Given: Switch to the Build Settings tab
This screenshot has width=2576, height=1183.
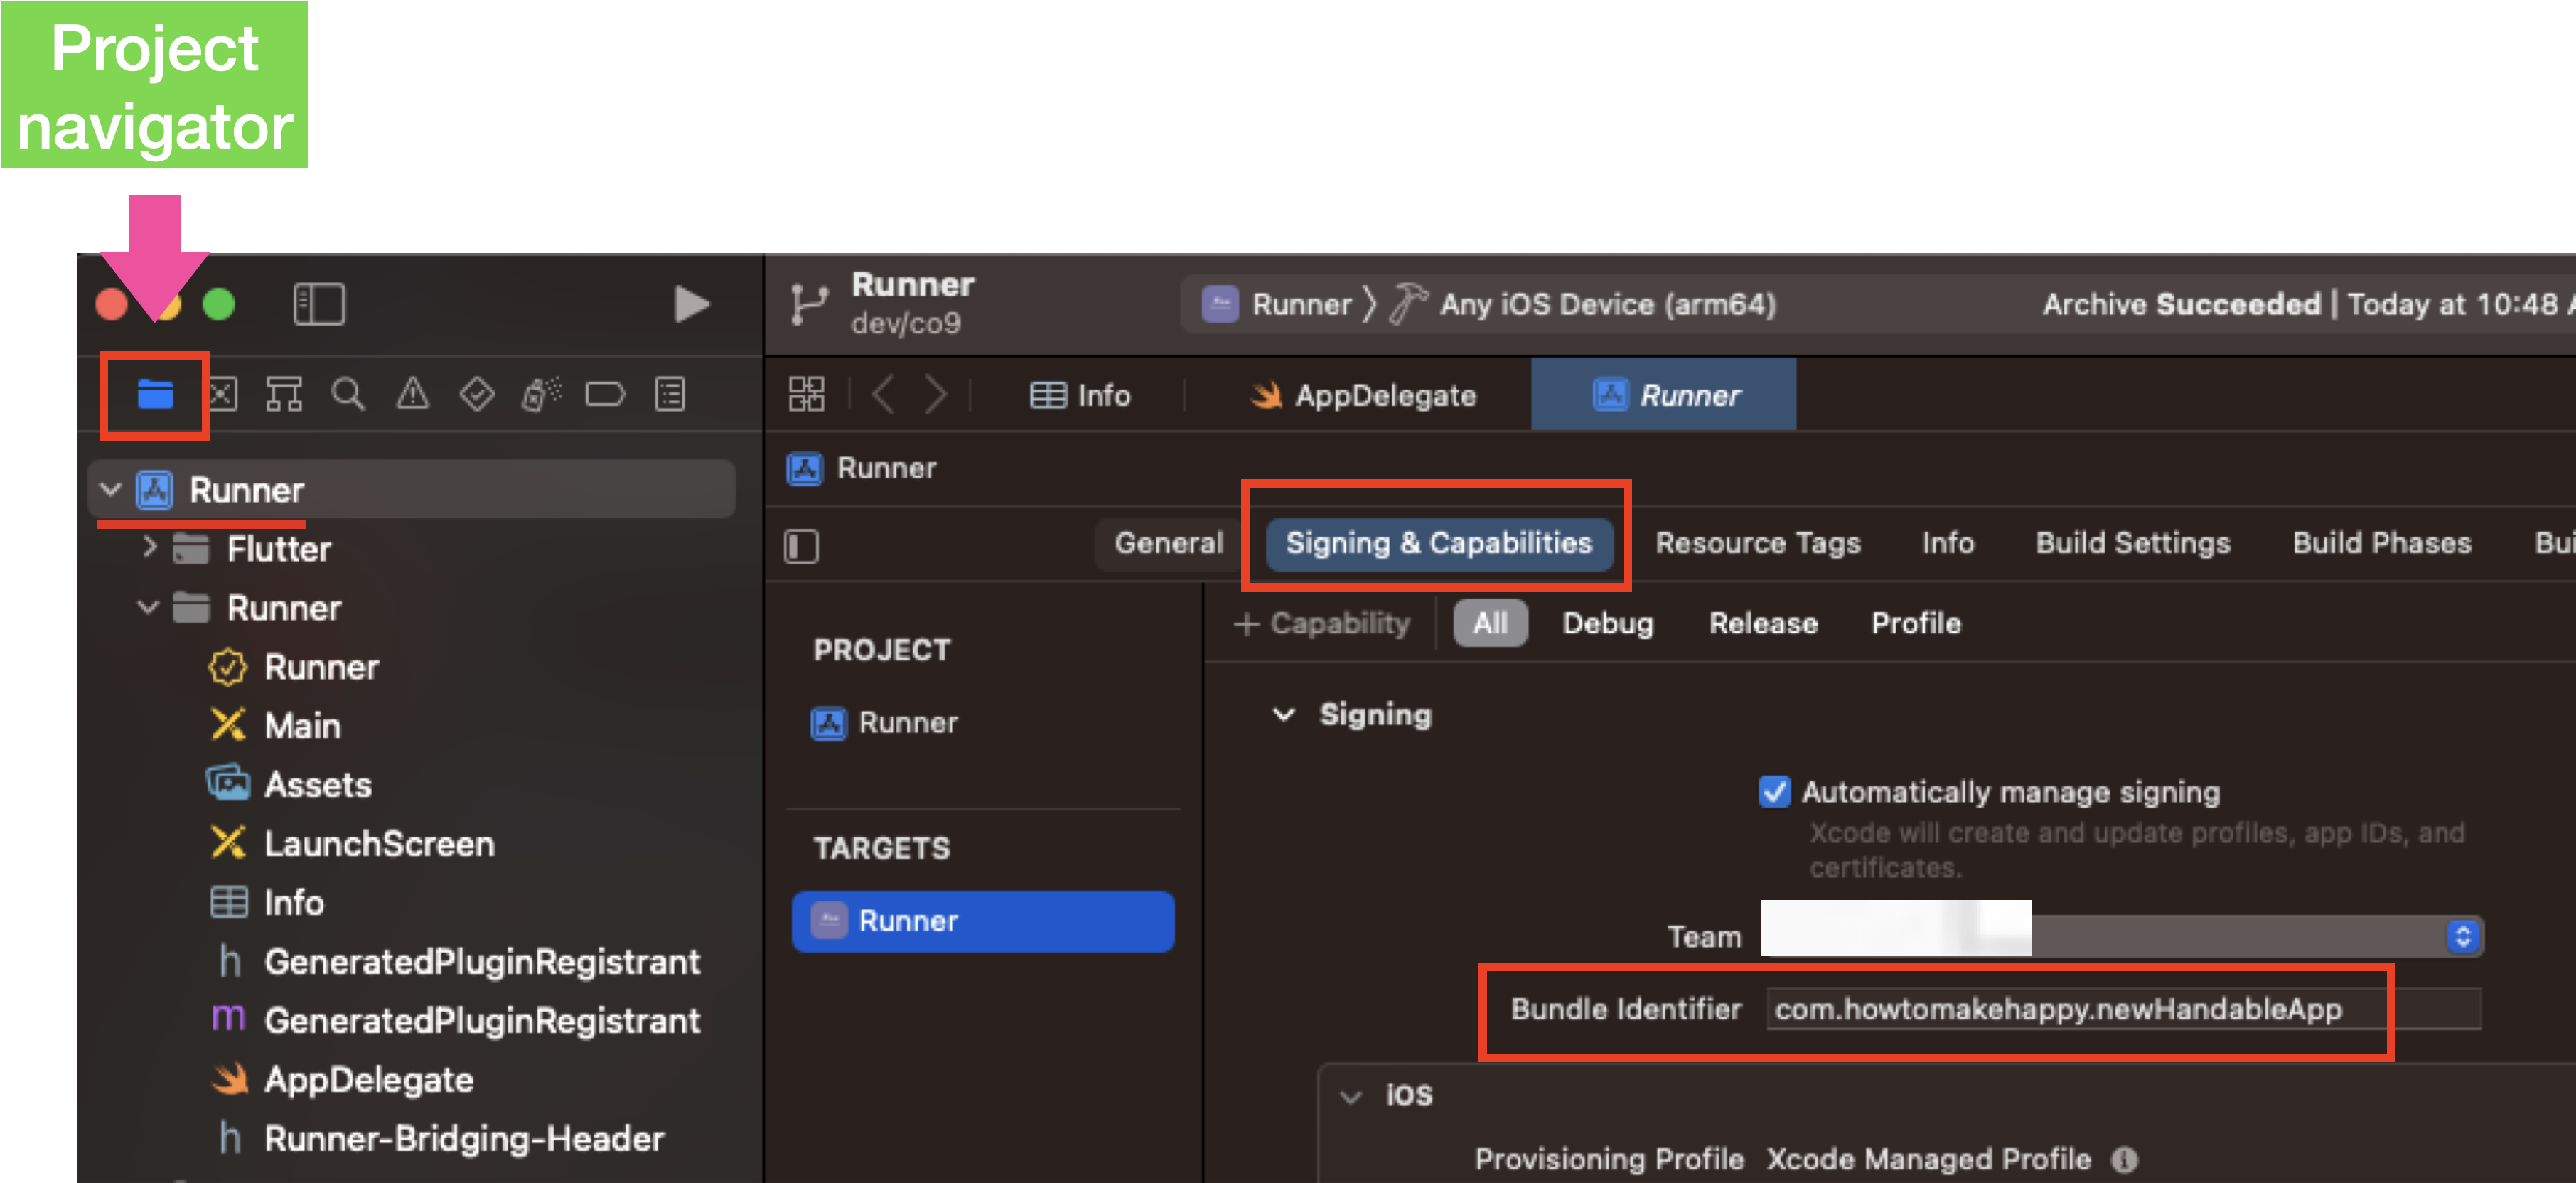Looking at the screenshot, I should click(2132, 543).
